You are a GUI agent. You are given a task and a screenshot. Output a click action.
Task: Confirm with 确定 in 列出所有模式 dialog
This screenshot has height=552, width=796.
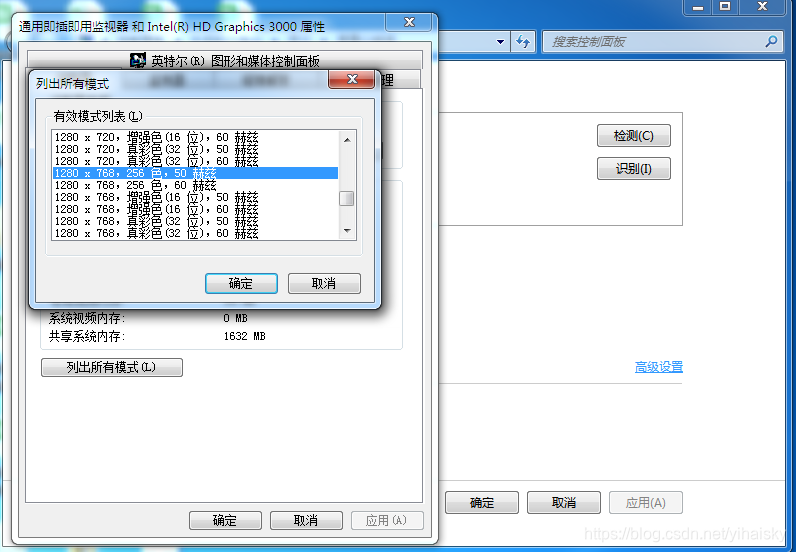coord(241,283)
